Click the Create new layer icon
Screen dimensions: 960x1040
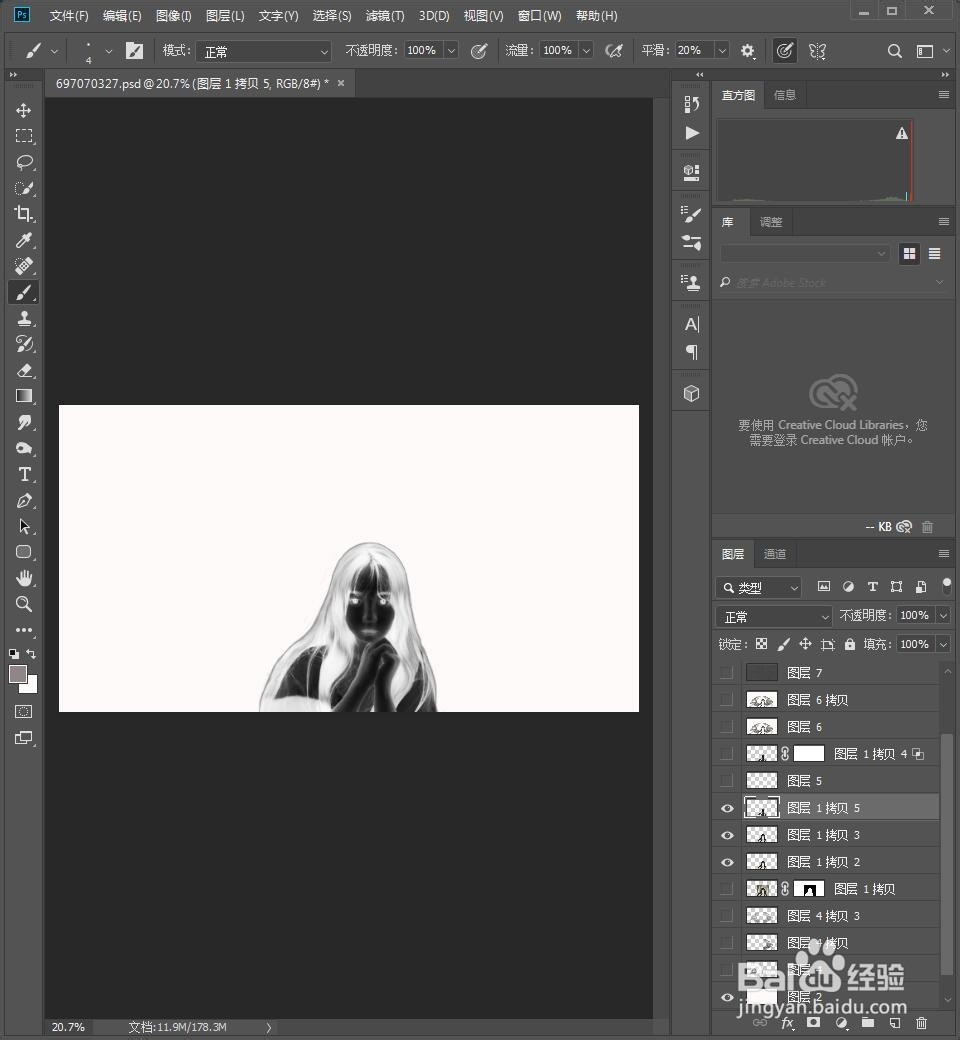pos(895,1024)
